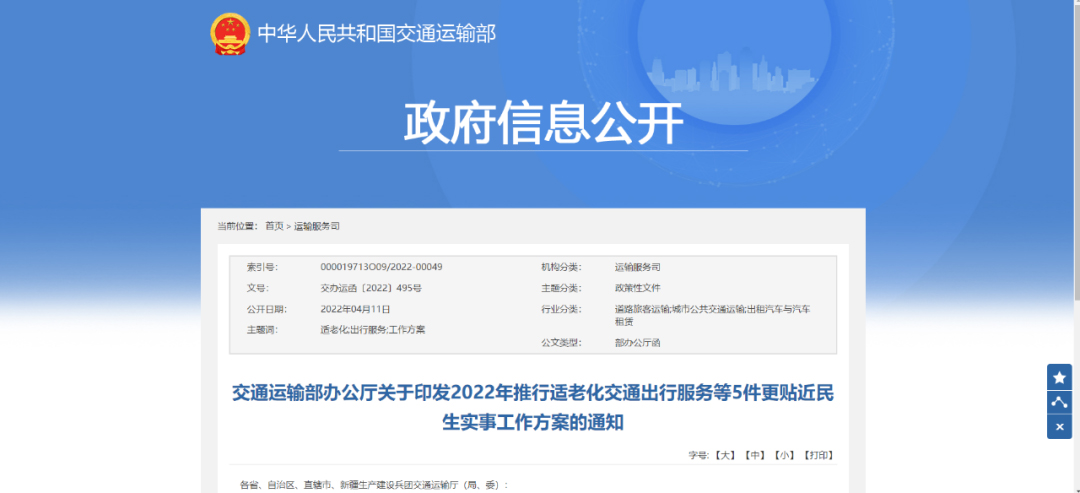The height and width of the screenshot is (493, 1080).
Task: Click the index number 000019713O09/2022-00049
Action: point(381,267)
